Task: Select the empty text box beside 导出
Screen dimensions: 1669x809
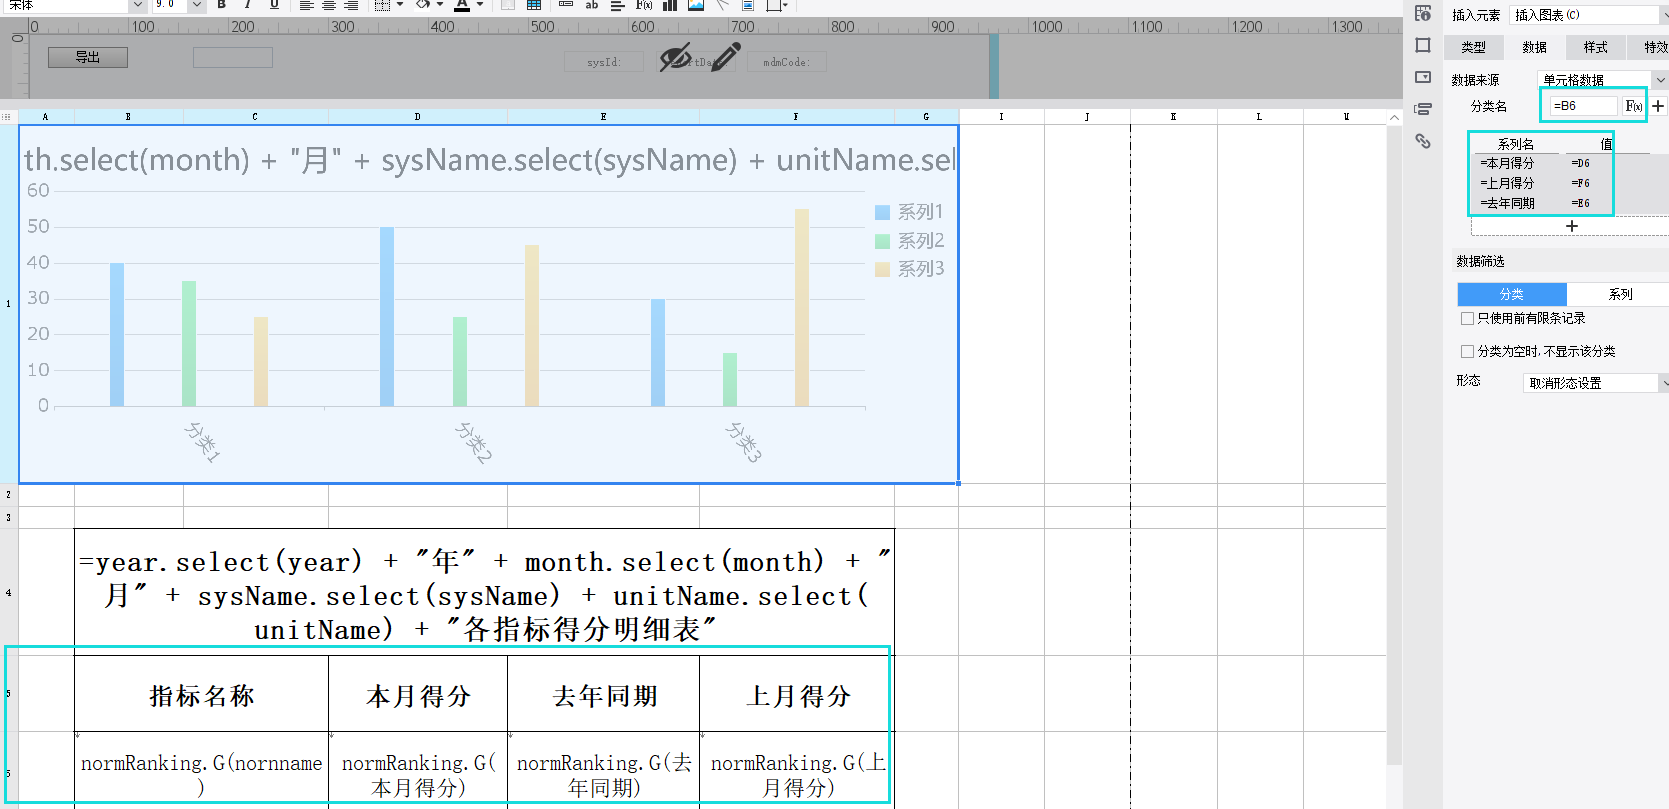Action: [x=233, y=58]
